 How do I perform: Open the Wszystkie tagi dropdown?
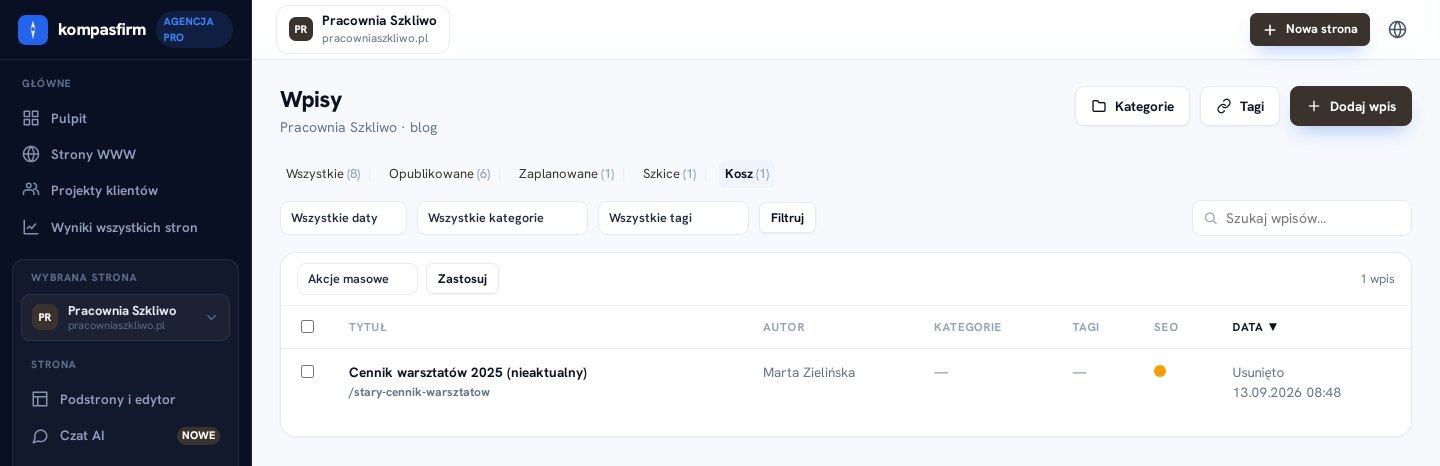[673, 218]
